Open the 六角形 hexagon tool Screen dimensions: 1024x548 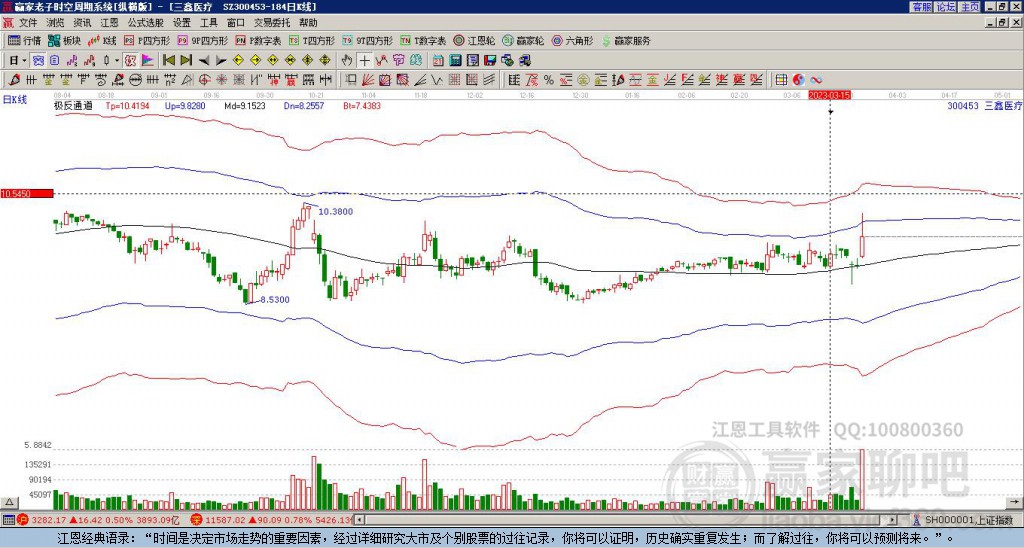click(x=572, y=40)
